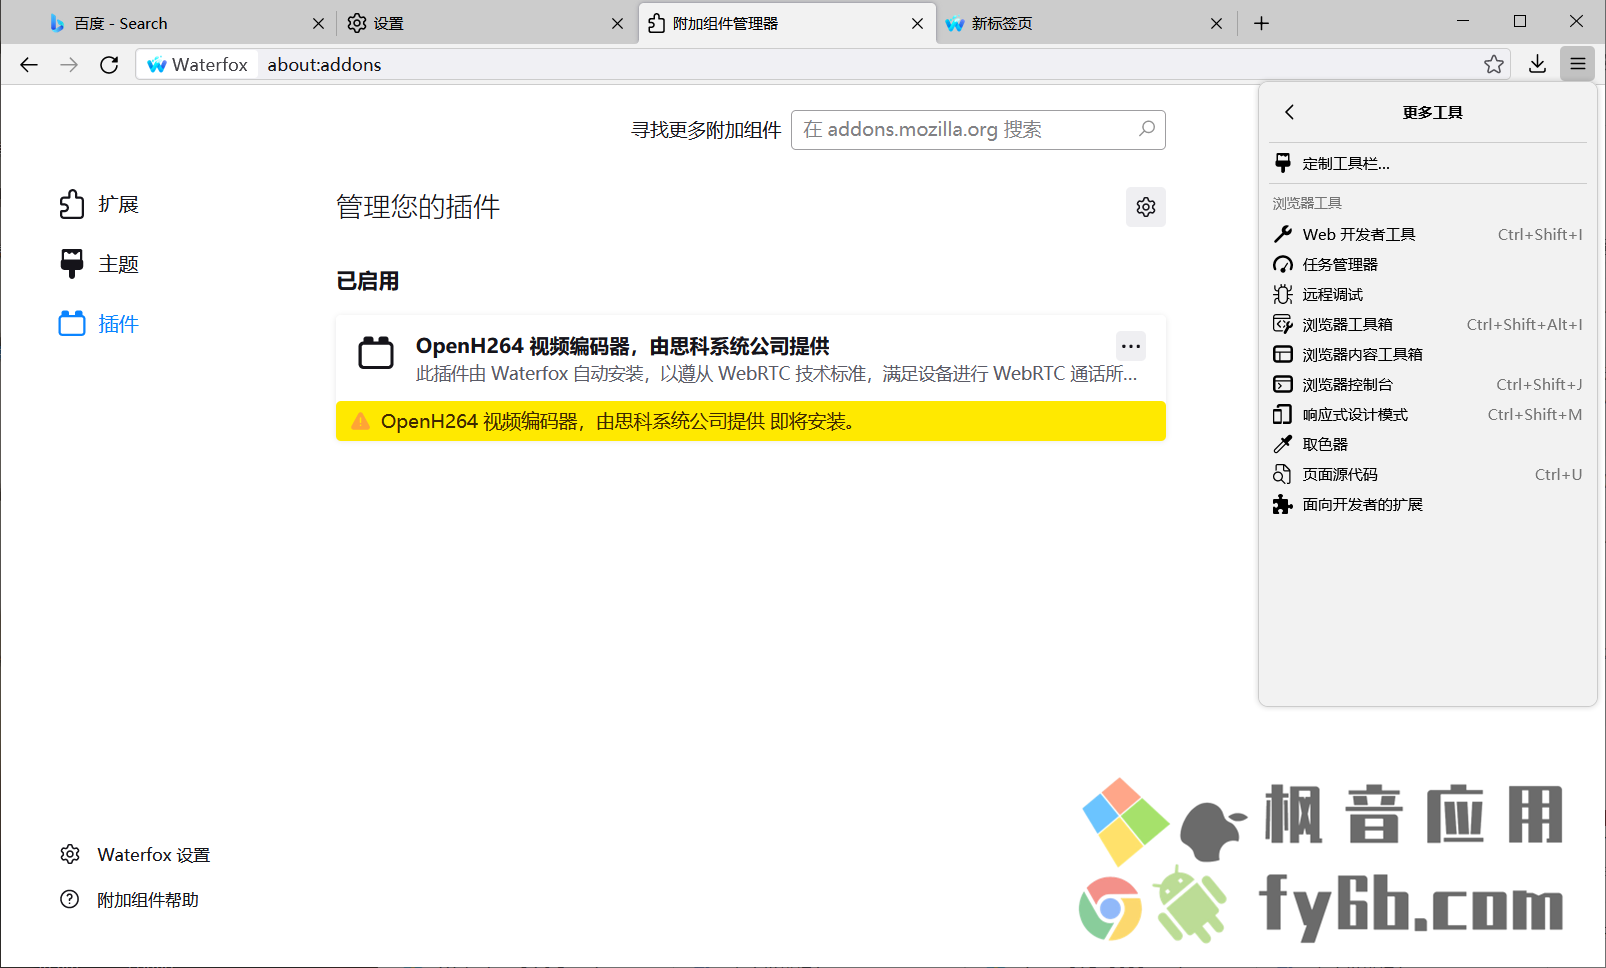Choose 定制工具栏... in more tools
This screenshot has width=1606, height=968.
pyautogui.click(x=1428, y=163)
